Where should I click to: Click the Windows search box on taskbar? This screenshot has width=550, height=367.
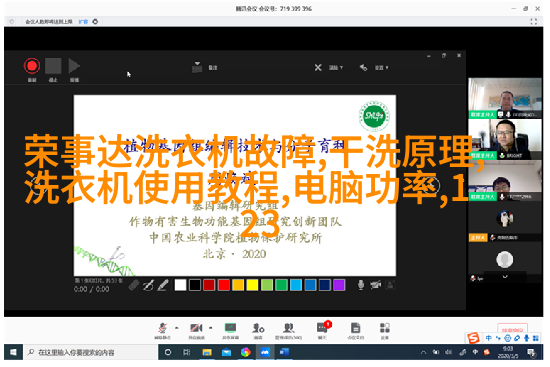point(90,352)
